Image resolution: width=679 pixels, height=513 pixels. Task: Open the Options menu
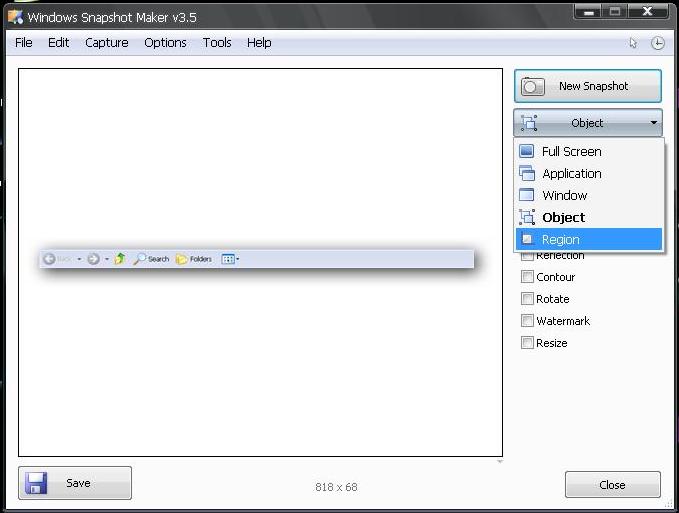pyautogui.click(x=165, y=42)
